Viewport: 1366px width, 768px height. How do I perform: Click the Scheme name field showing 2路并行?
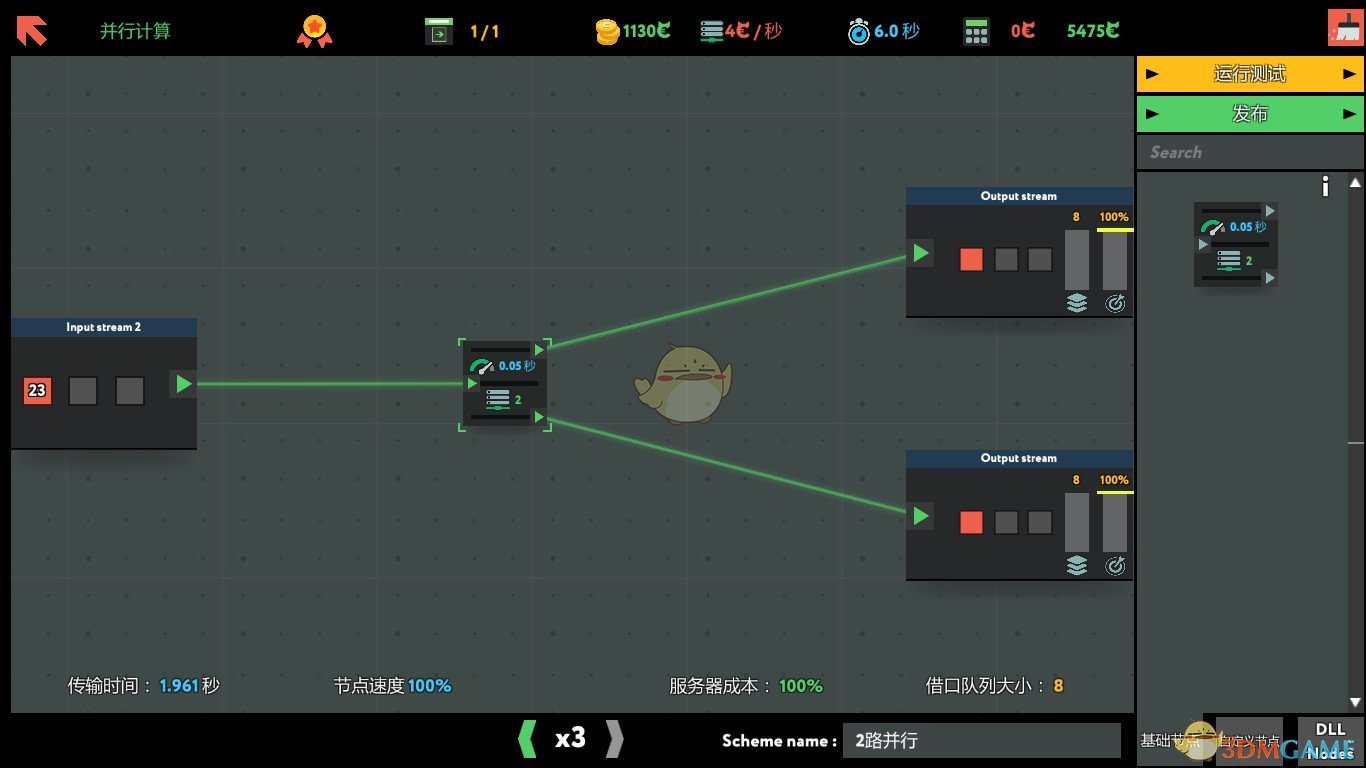(x=982, y=741)
